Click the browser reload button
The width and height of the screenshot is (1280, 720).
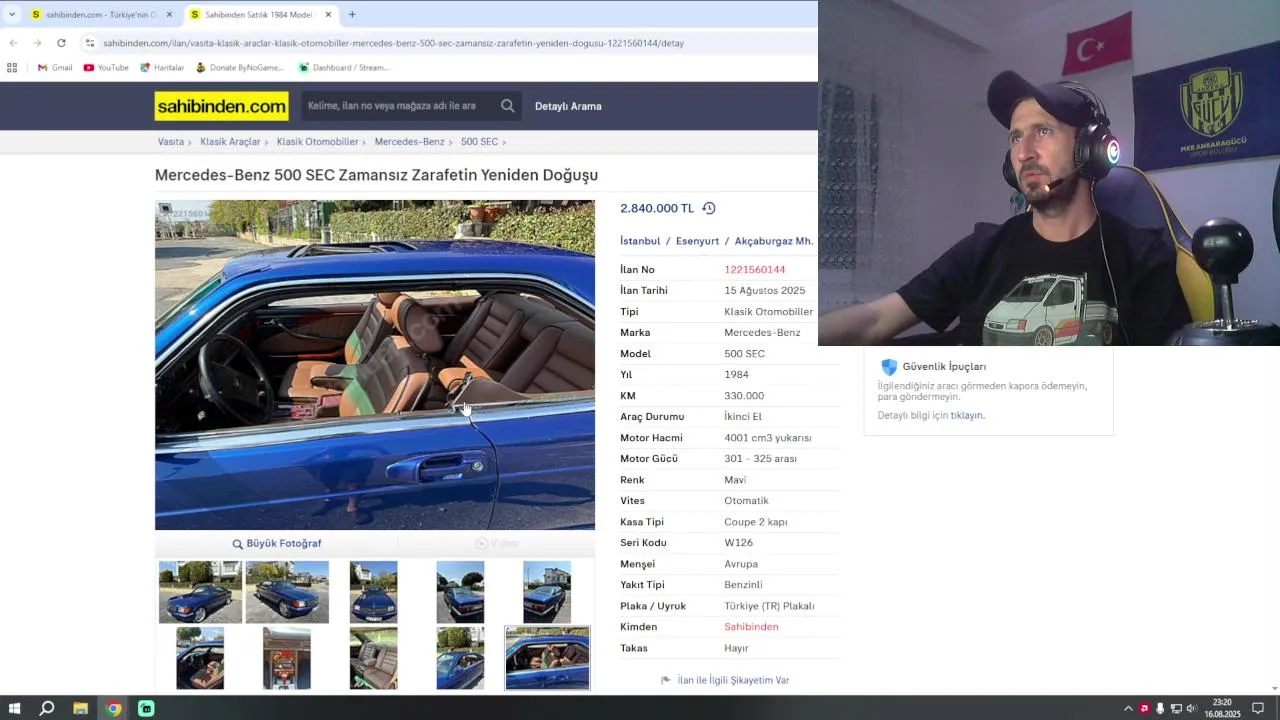coord(61,43)
